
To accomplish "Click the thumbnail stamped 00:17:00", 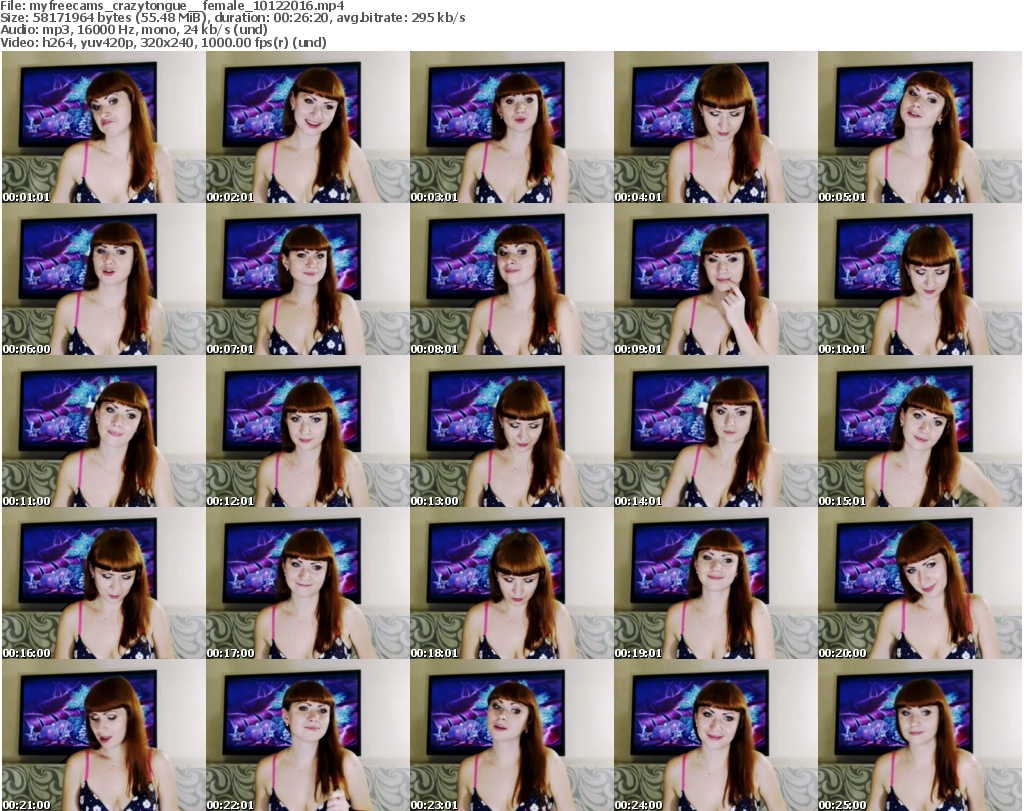I will coord(308,583).
